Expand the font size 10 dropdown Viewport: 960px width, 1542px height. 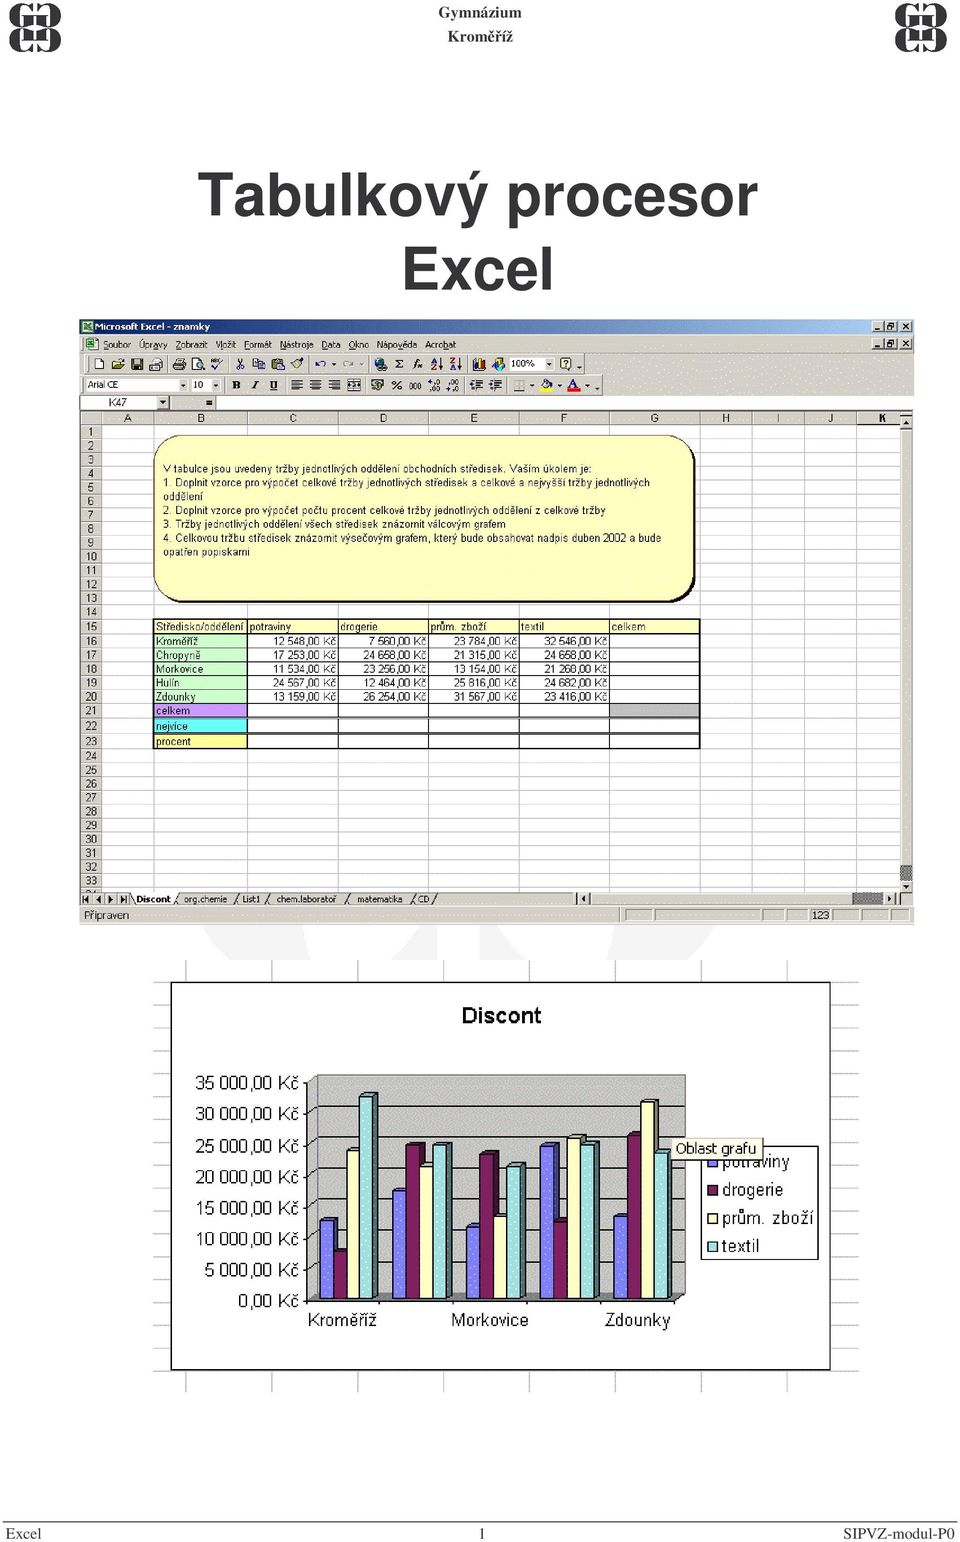coord(216,385)
